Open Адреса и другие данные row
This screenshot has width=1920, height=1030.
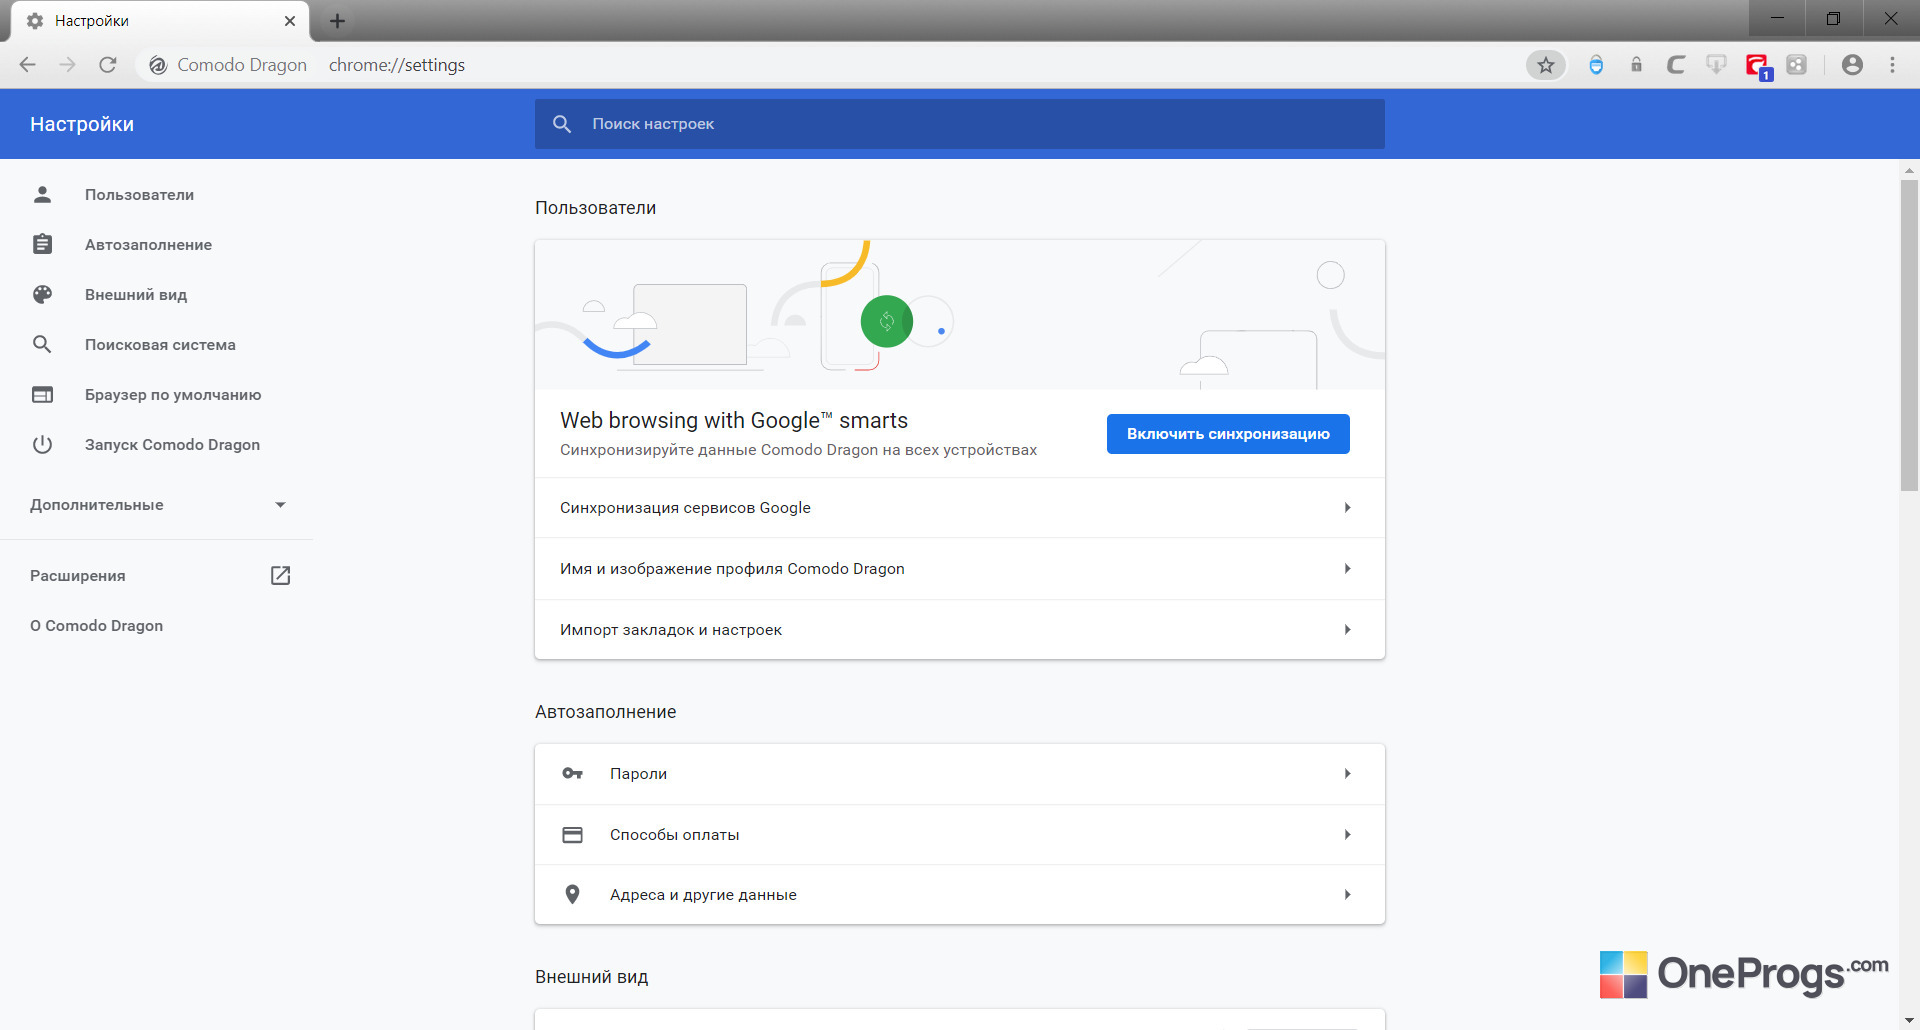pos(960,895)
